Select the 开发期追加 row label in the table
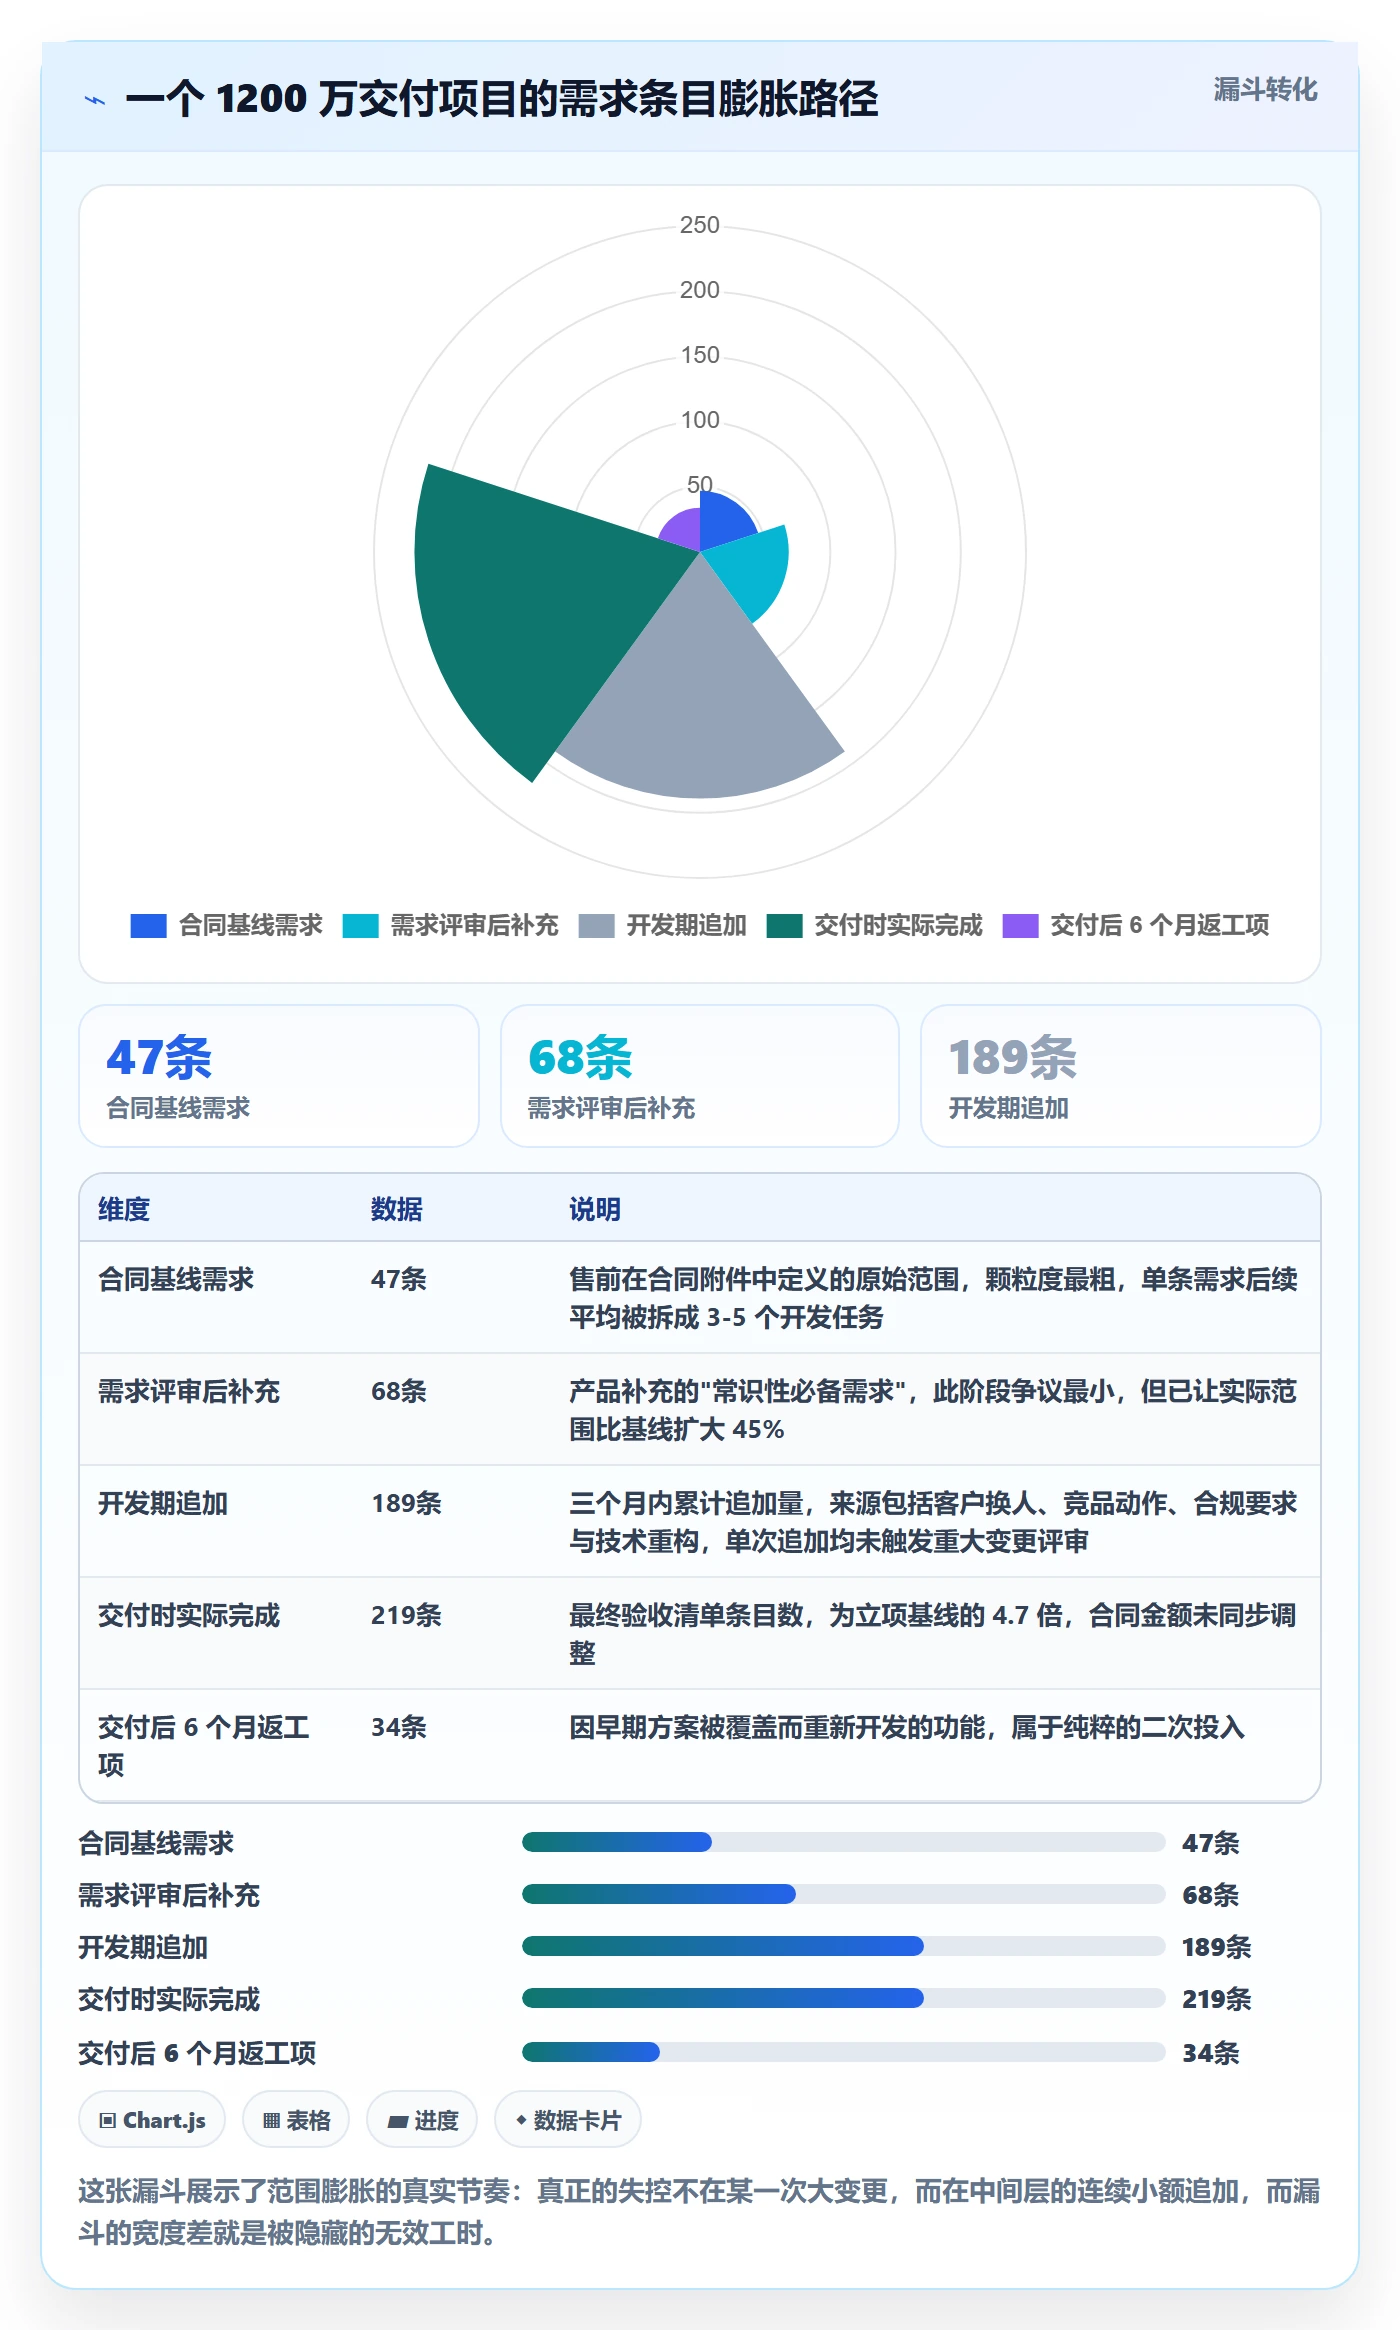 point(163,1503)
